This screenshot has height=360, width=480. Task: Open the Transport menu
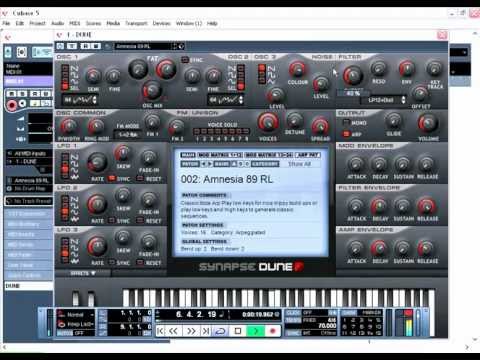pyautogui.click(x=136, y=23)
